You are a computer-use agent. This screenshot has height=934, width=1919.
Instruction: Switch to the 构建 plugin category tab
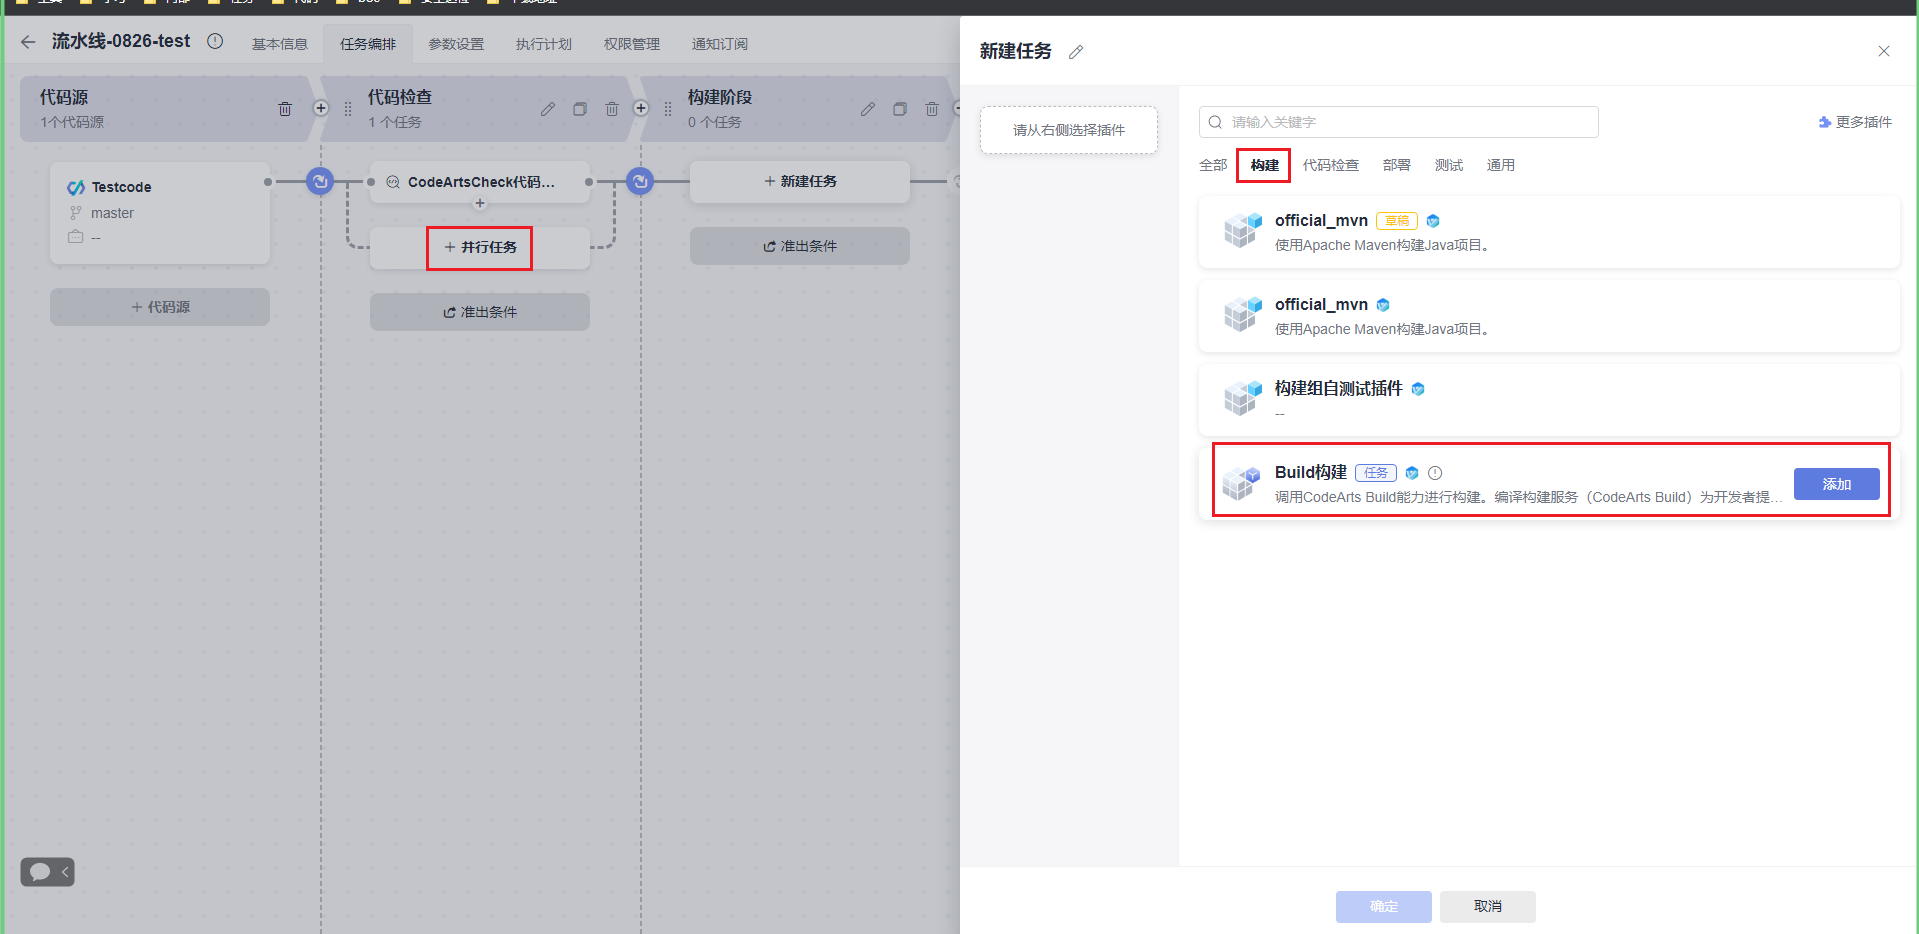[x=1264, y=165]
